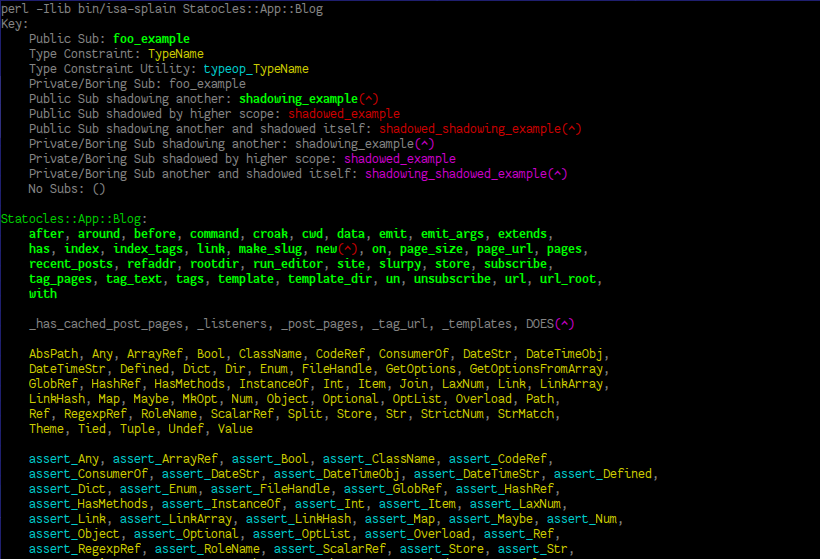Select the 'recent_posts' sub name
Screen dimensions: 820x559
tap(71, 264)
